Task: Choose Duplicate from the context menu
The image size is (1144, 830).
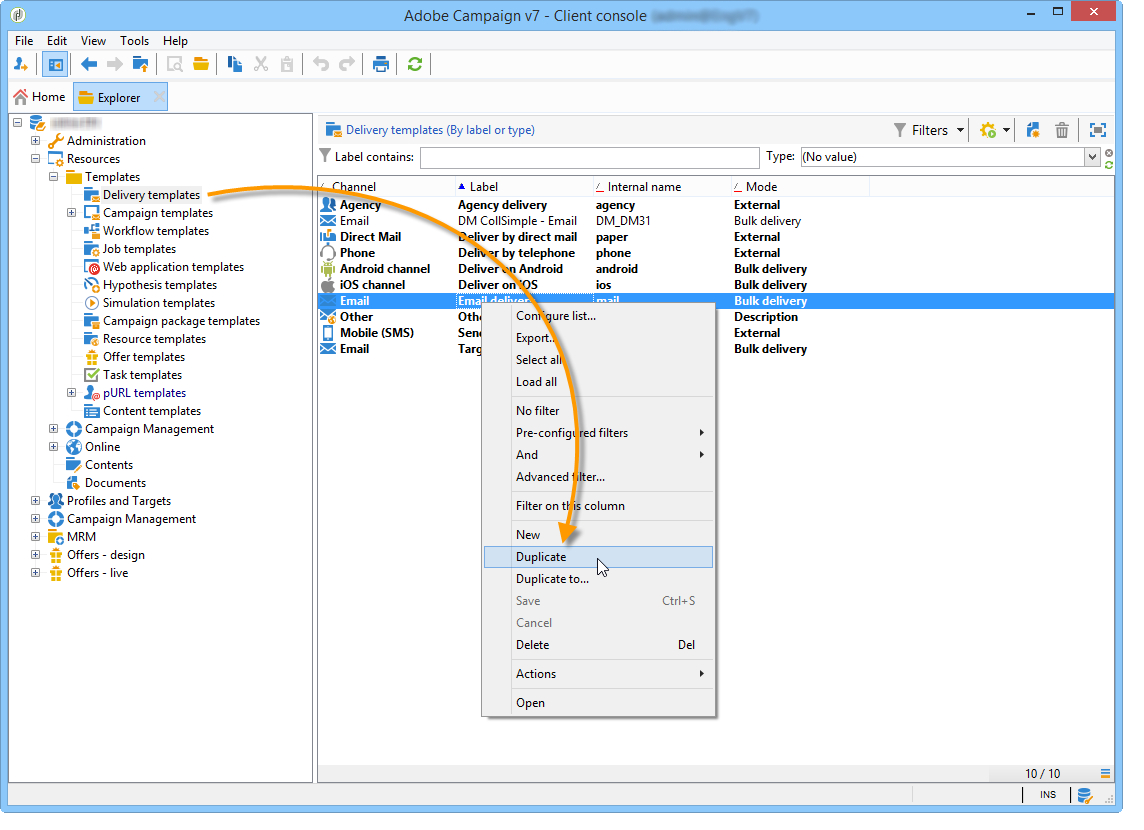Action: pyautogui.click(x=541, y=557)
